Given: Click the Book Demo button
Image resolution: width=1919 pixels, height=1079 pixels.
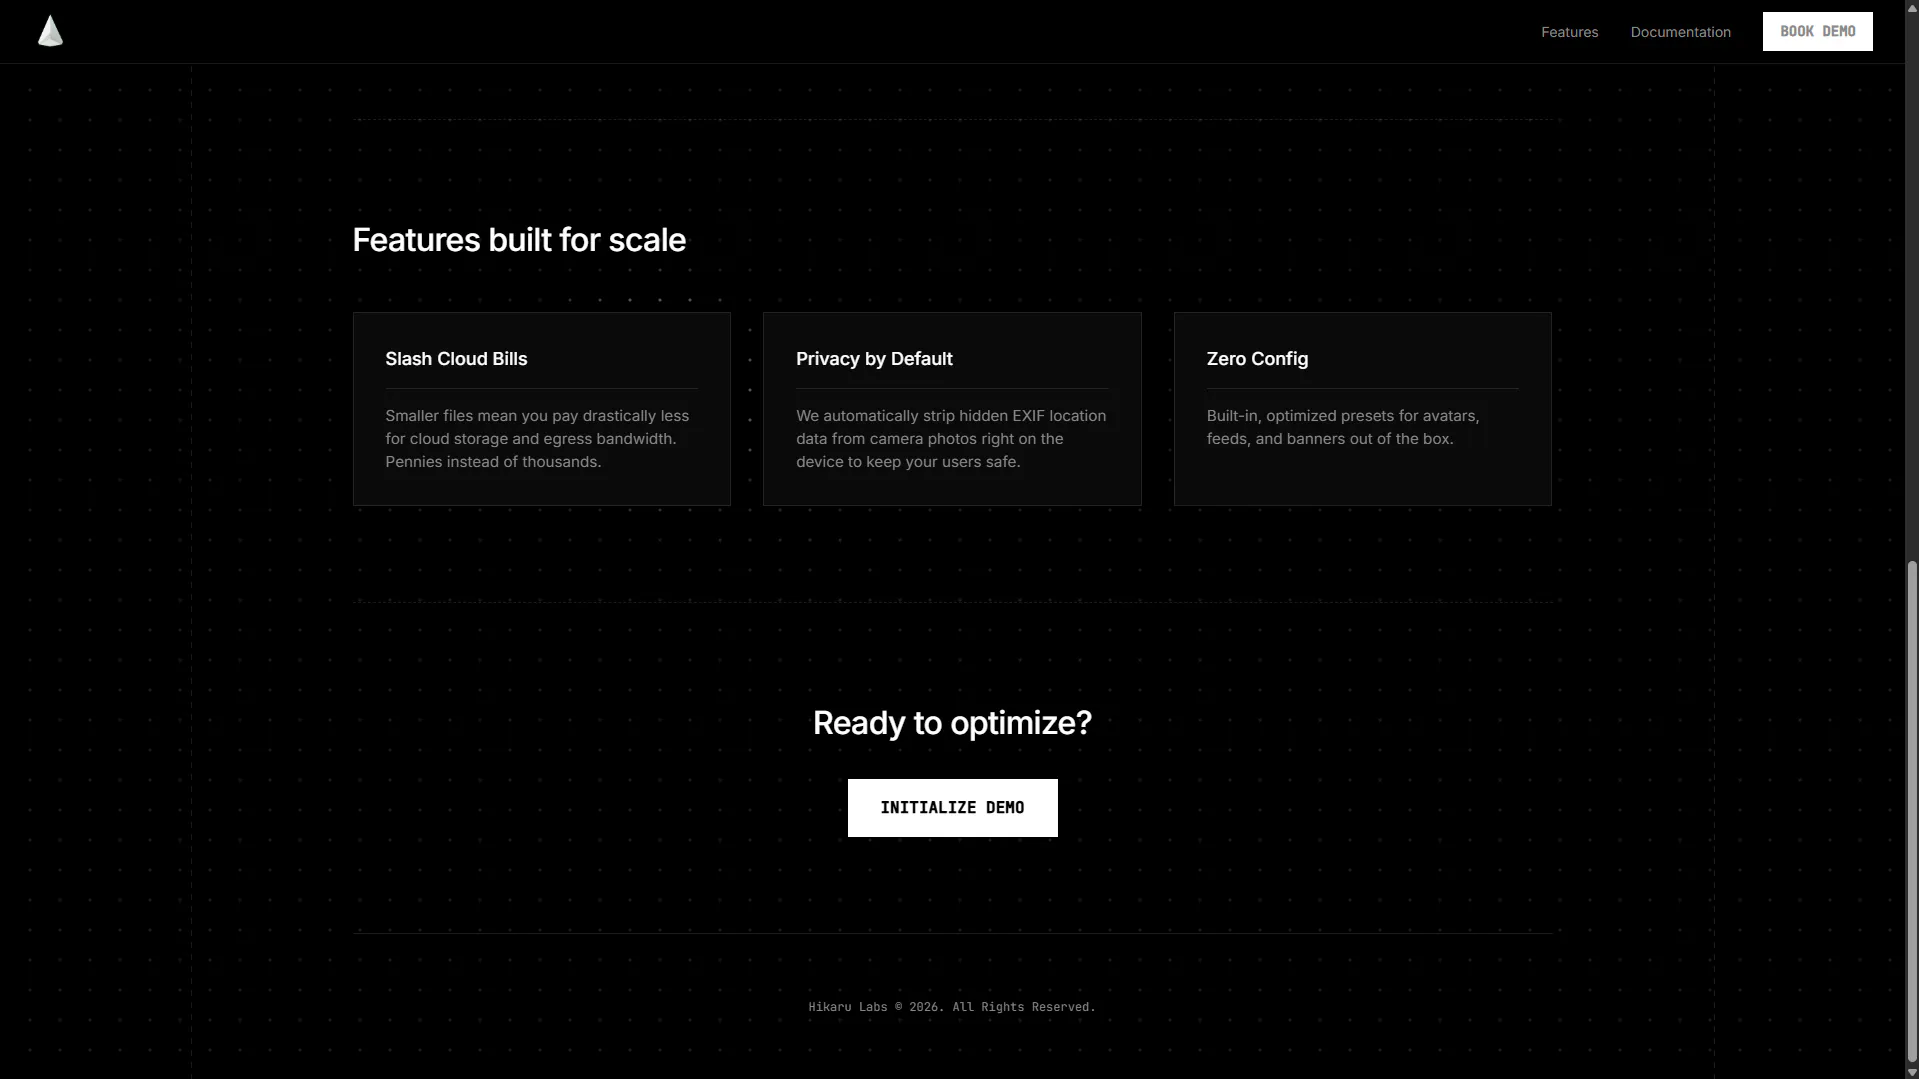Looking at the screenshot, I should [1817, 31].
